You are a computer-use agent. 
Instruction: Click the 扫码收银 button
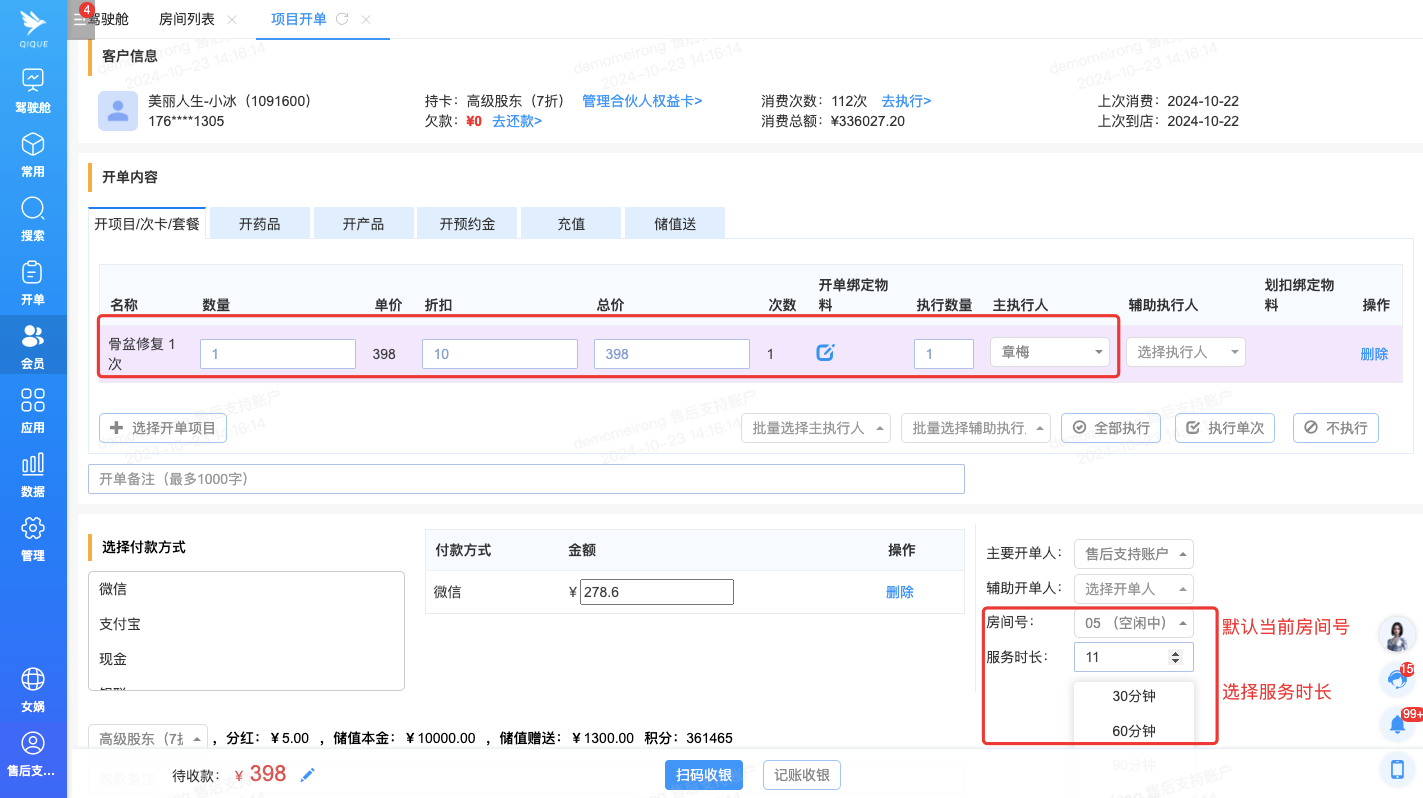coord(703,775)
